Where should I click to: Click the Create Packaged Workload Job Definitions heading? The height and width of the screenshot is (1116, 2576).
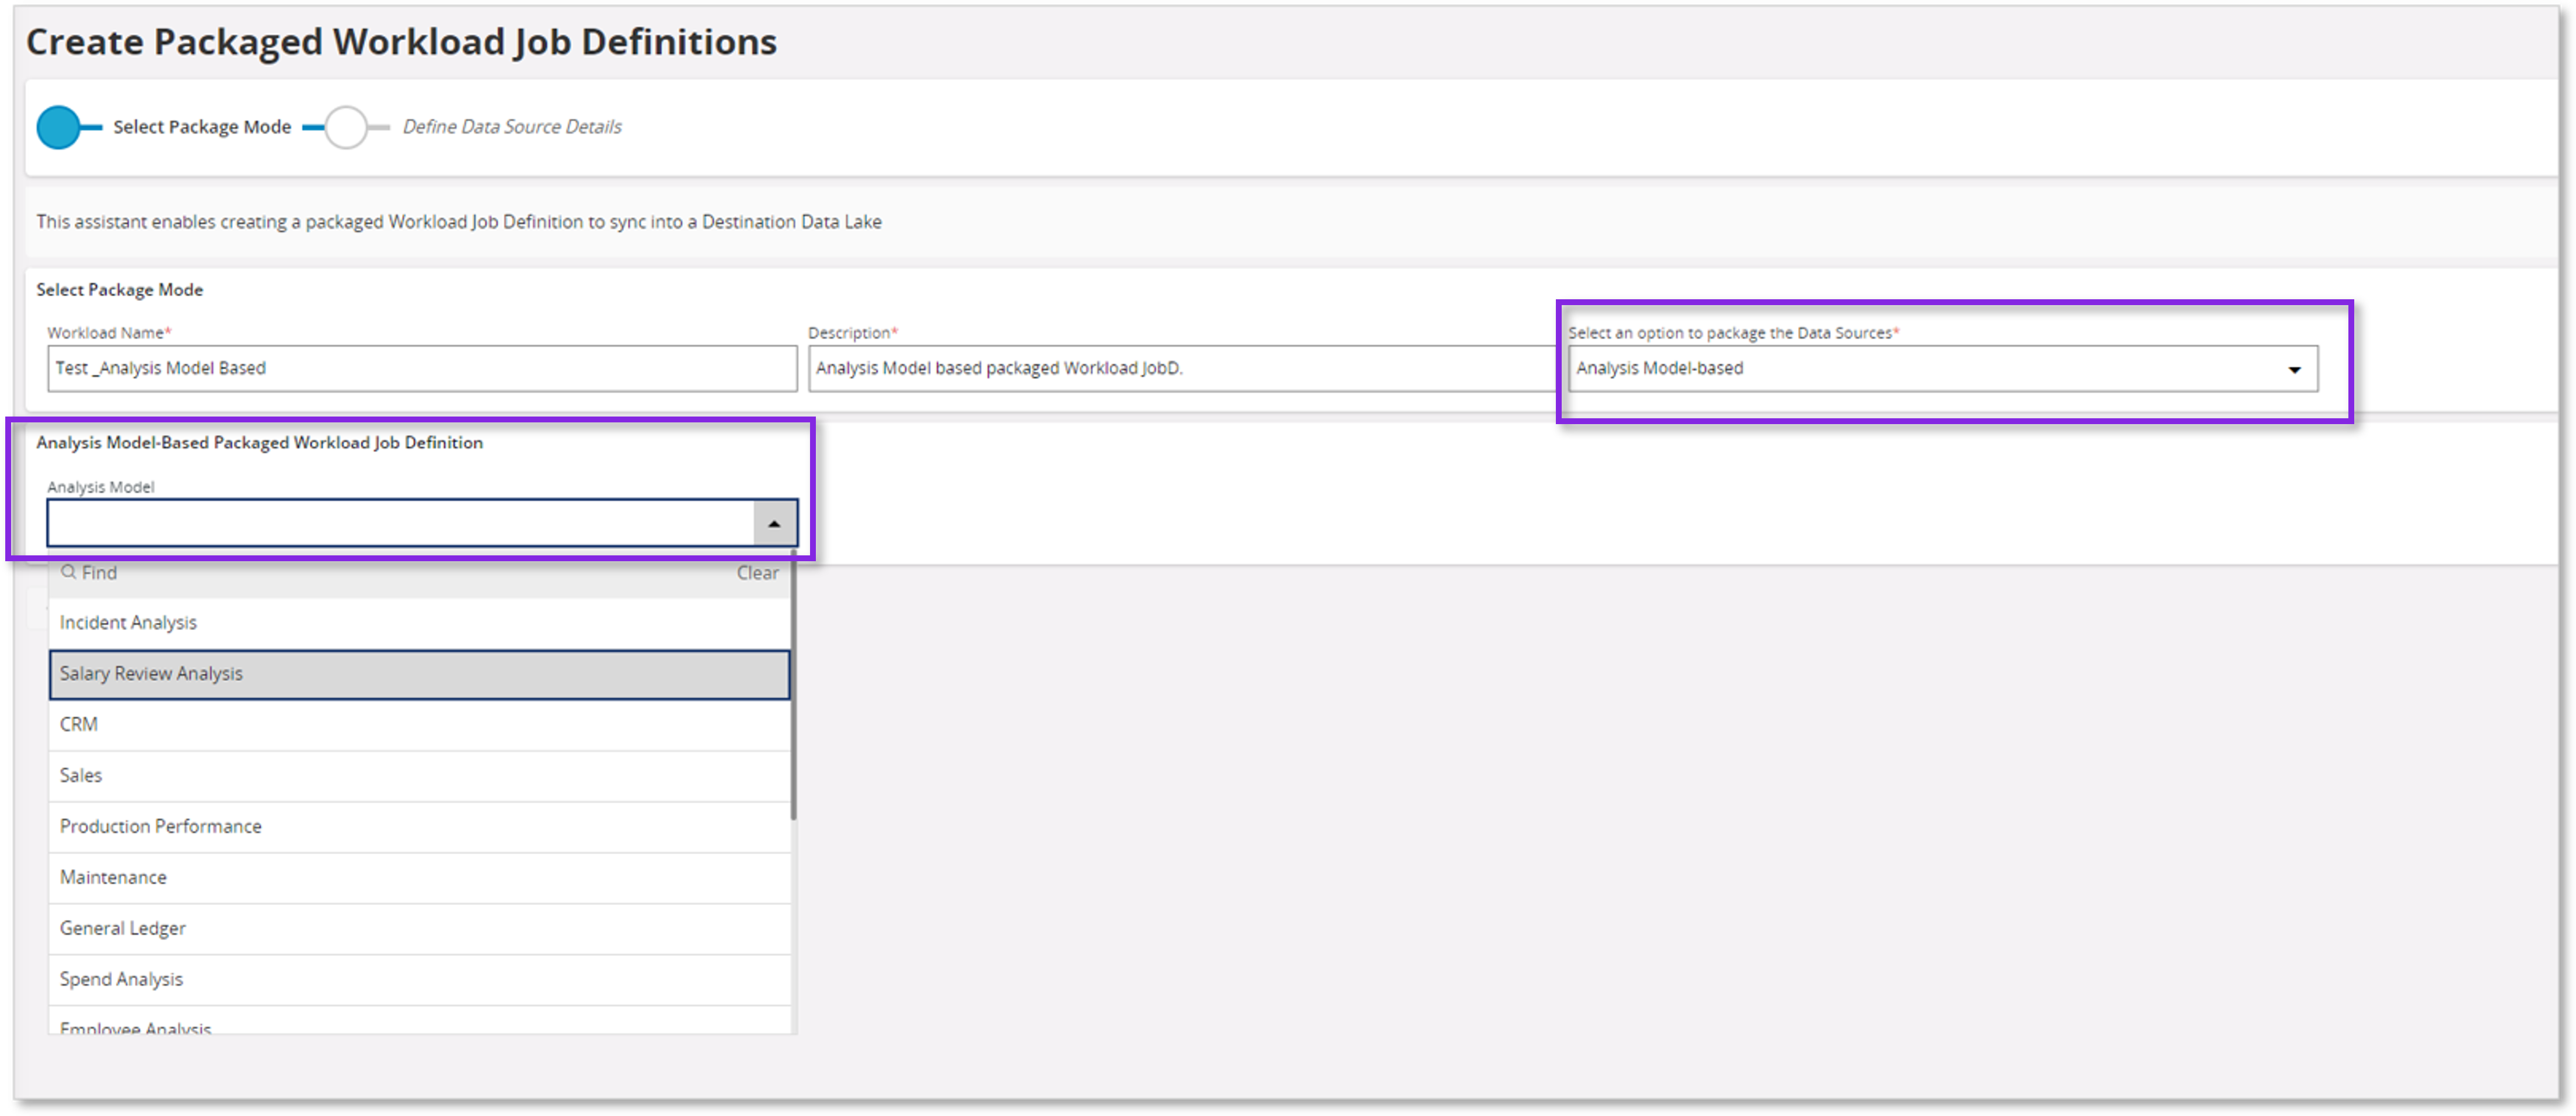coord(401,42)
